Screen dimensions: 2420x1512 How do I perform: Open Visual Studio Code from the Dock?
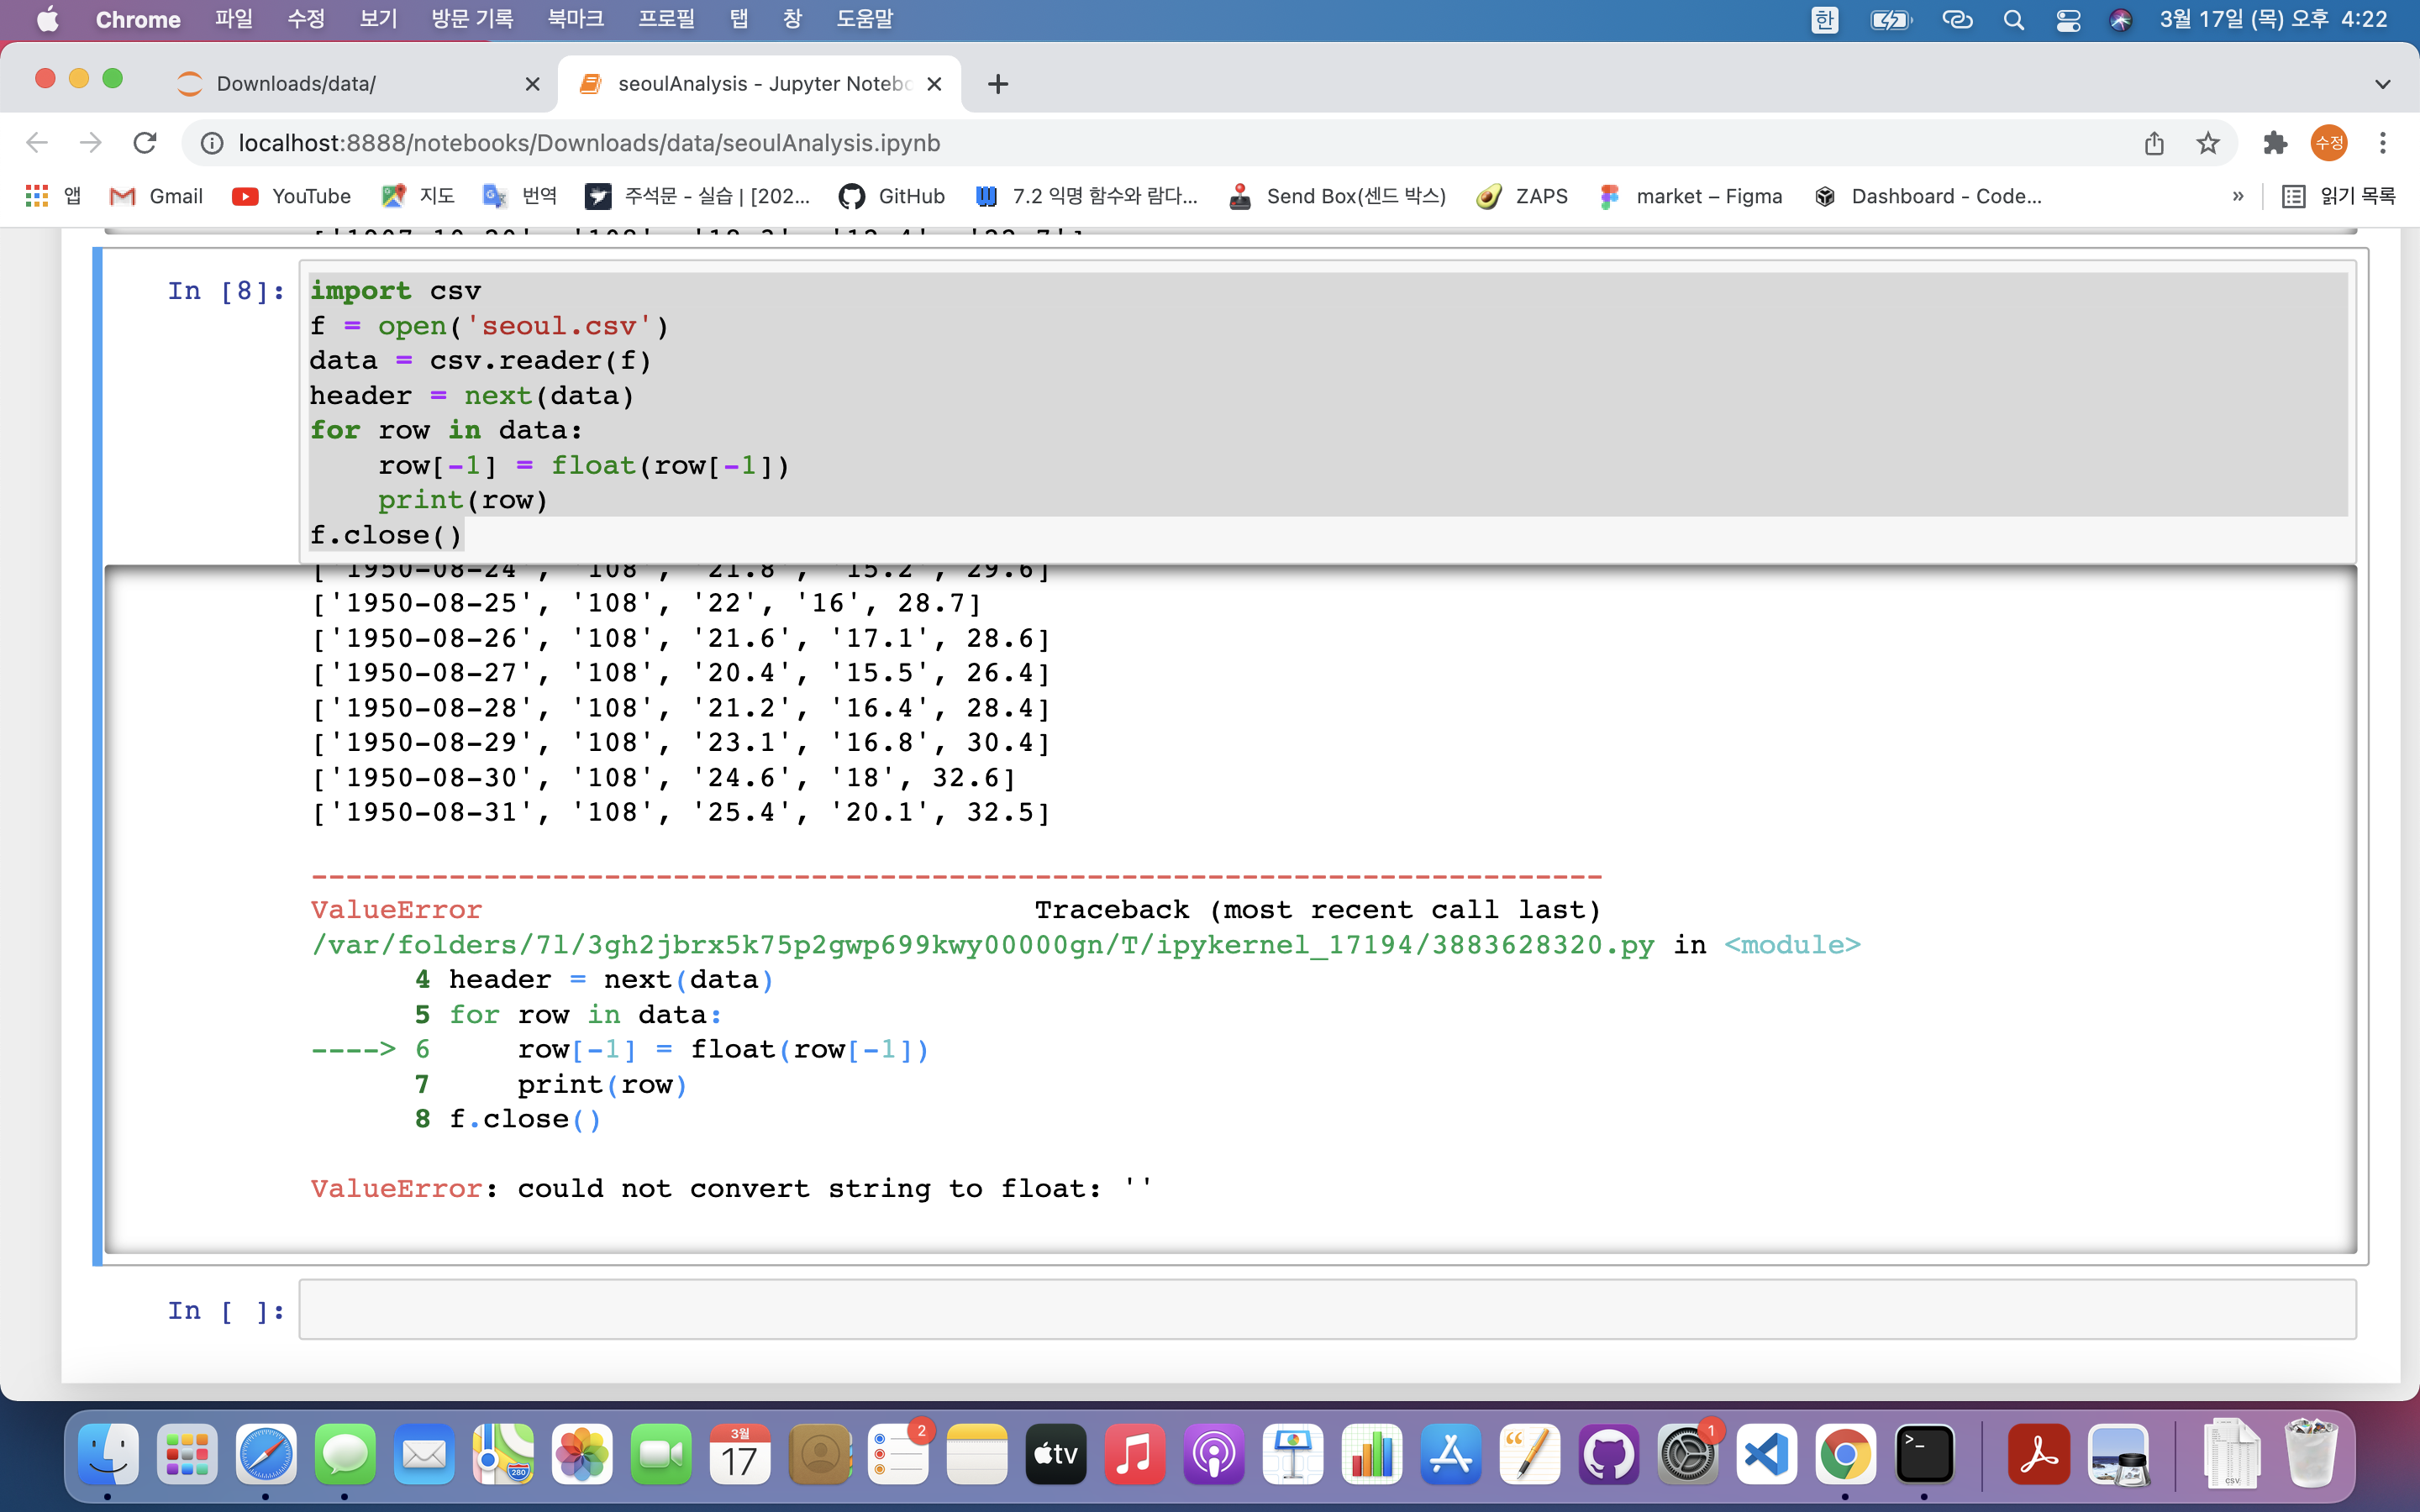coord(1766,1454)
